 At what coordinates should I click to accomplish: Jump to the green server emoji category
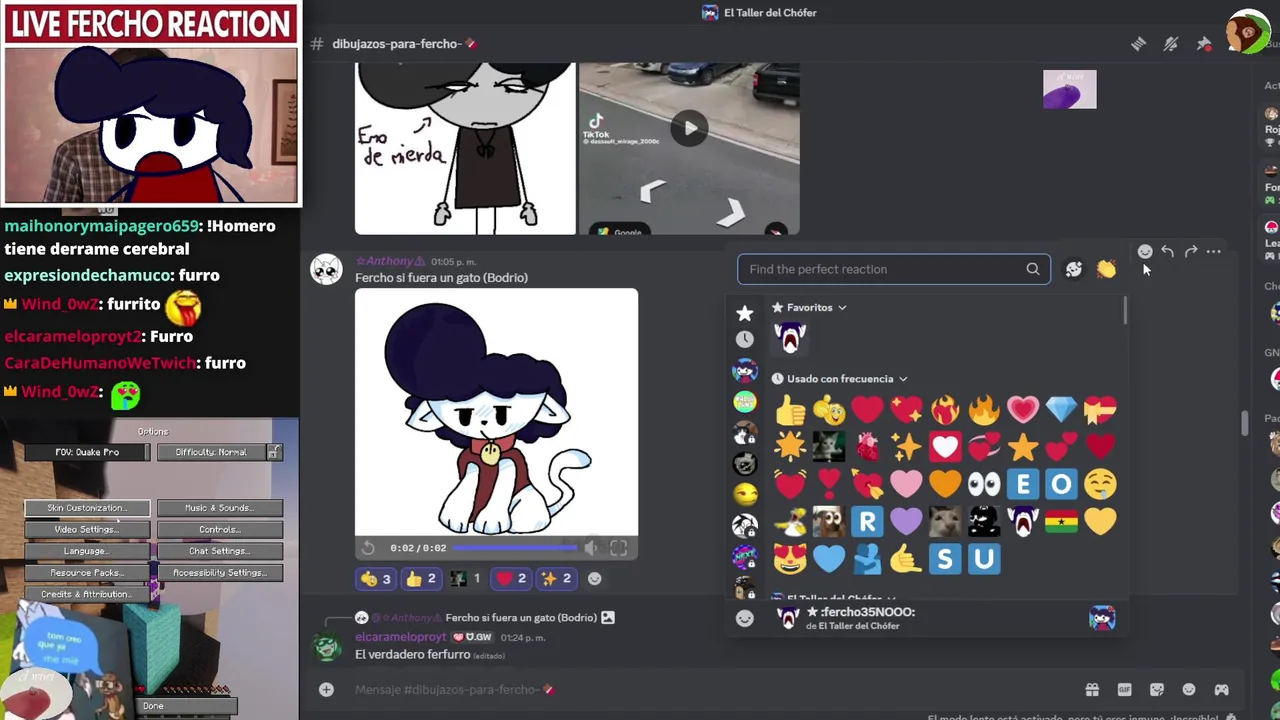pos(744,402)
